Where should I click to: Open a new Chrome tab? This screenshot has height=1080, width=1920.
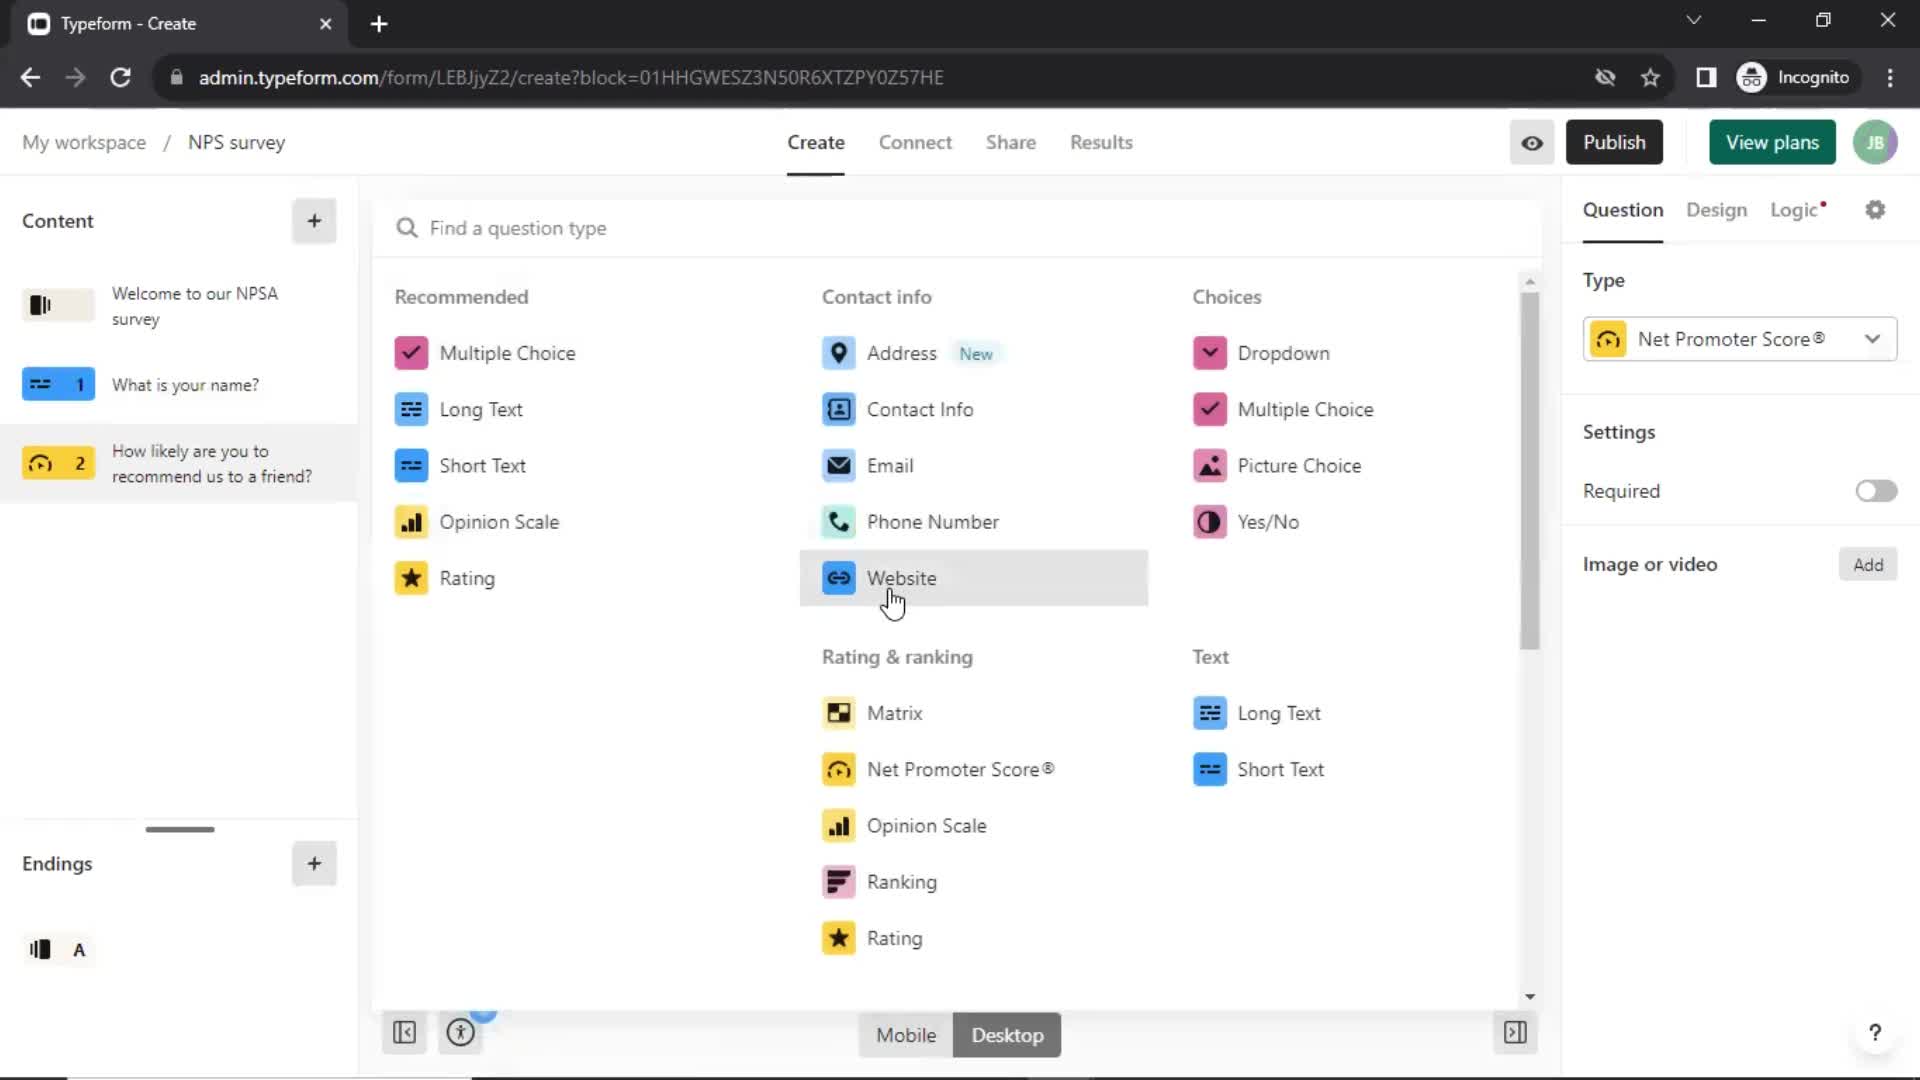379,24
